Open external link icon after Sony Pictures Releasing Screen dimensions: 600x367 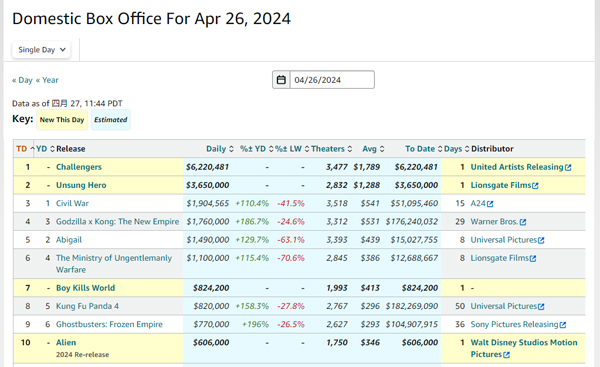(563, 325)
